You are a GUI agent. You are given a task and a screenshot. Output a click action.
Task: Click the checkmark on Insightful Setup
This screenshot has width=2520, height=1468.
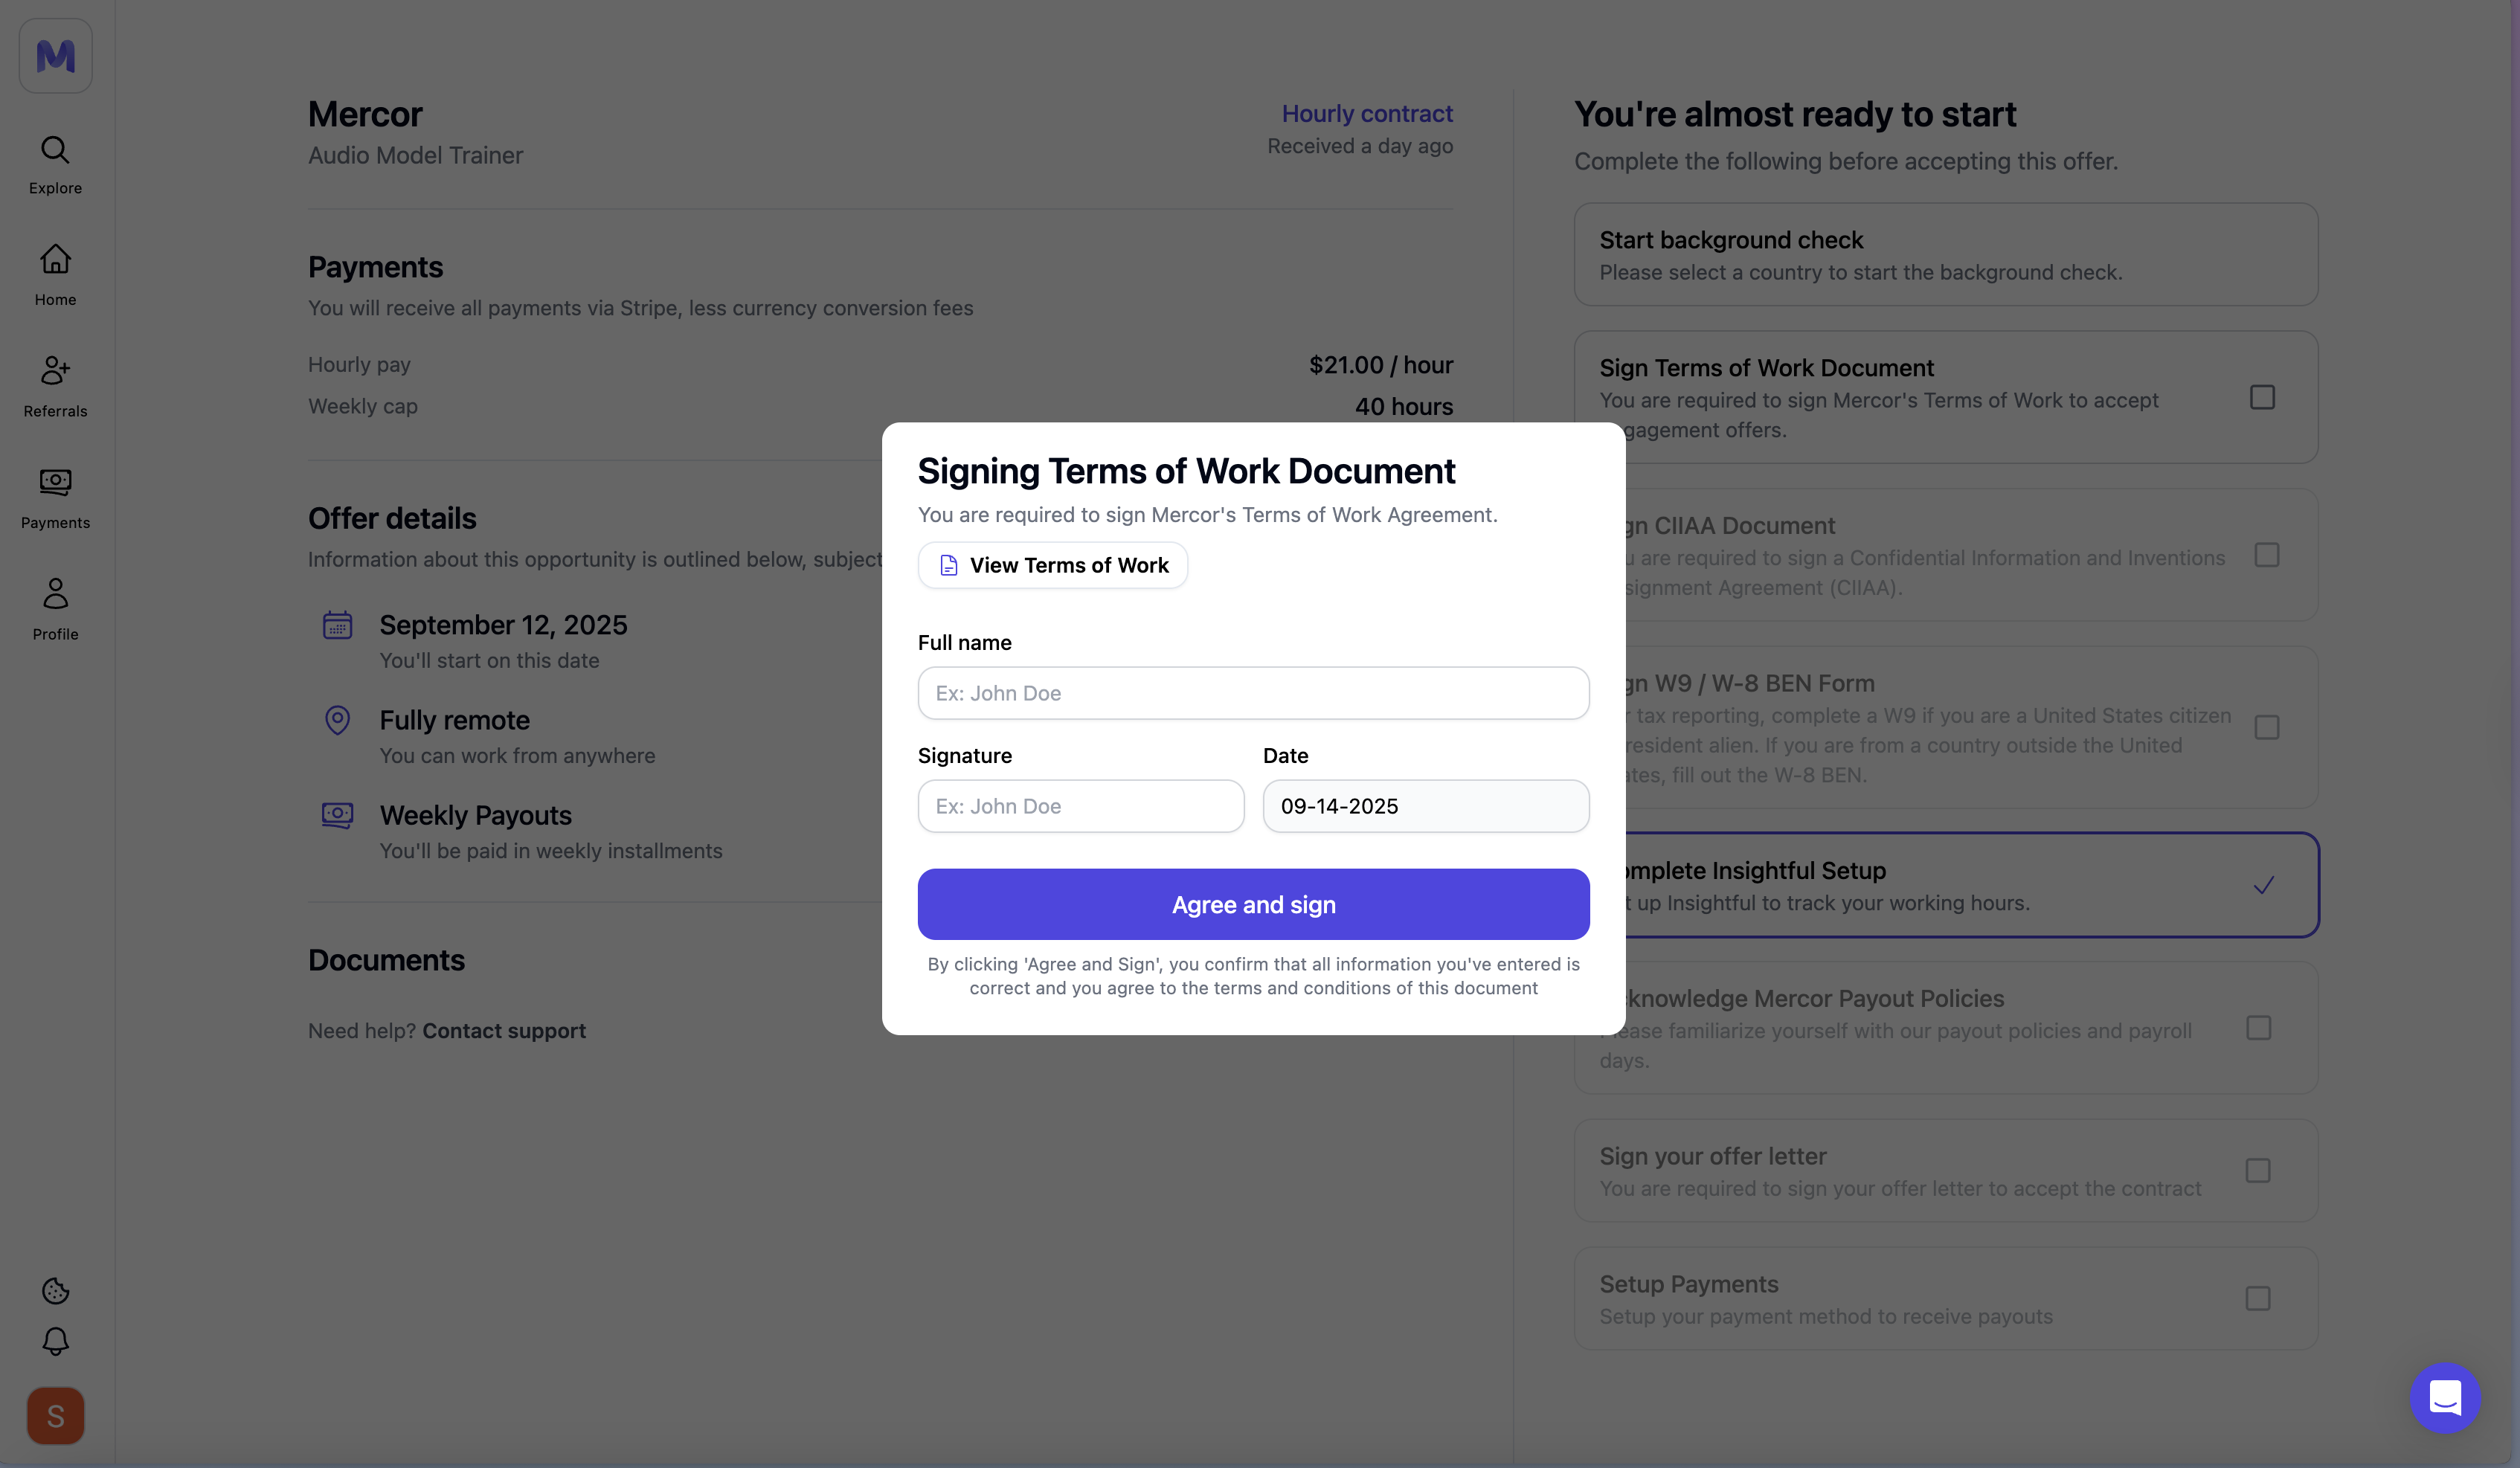[2264, 885]
